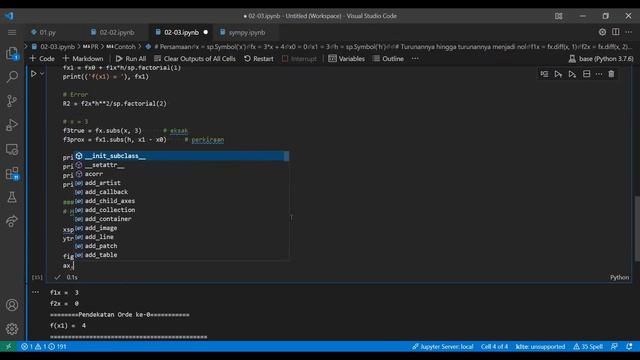Image resolution: width=640 pixels, height=360 pixels.
Task: Open the notebook Outline
Action: (x=388, y=59)
